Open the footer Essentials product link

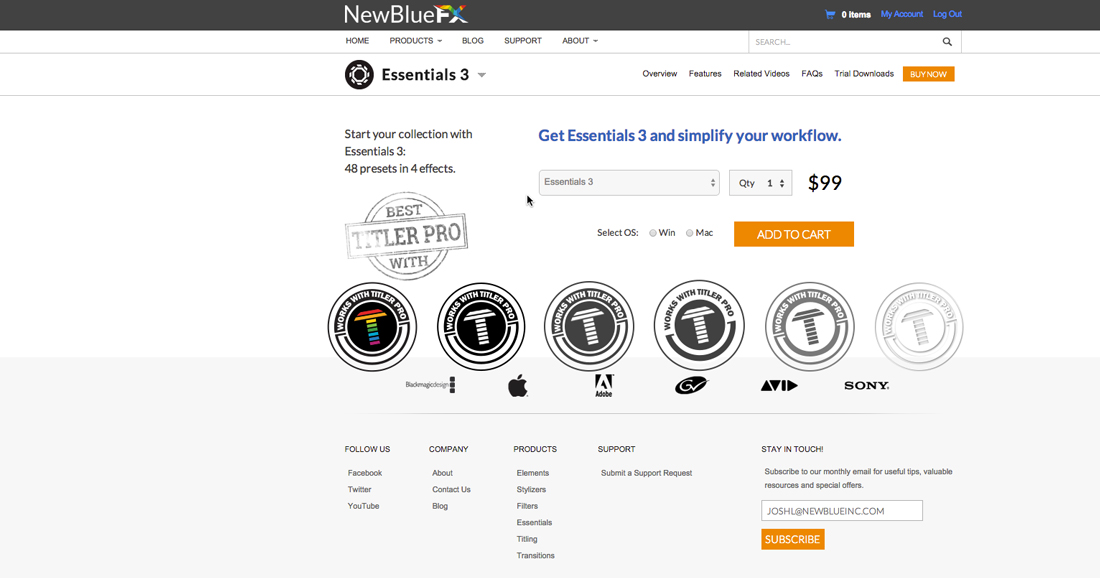(x=534, y=523)
